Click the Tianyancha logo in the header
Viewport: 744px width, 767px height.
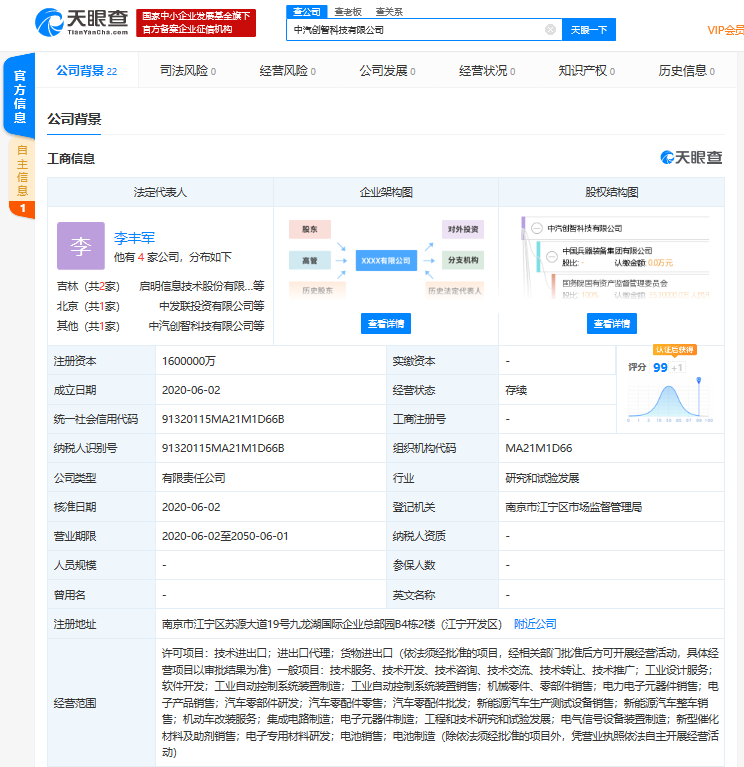[81, 23]
